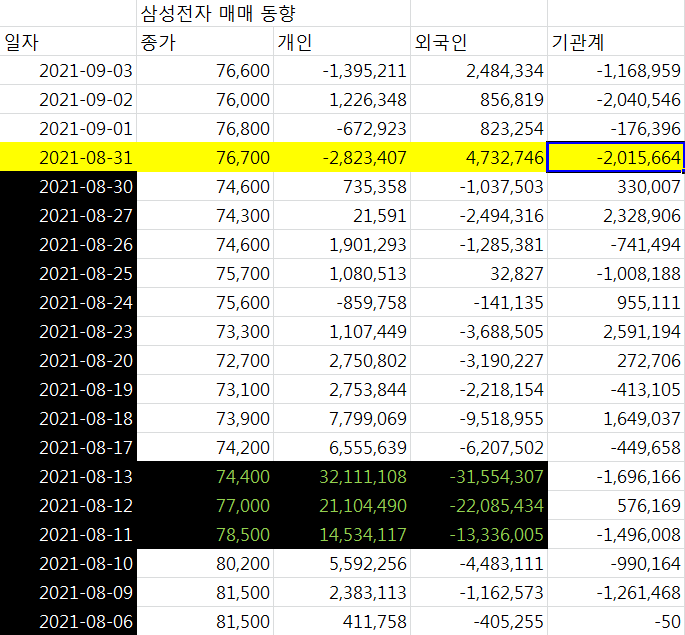
Task: Select highlighted individual value -2,823,407
Action: (x=342, y=157)
